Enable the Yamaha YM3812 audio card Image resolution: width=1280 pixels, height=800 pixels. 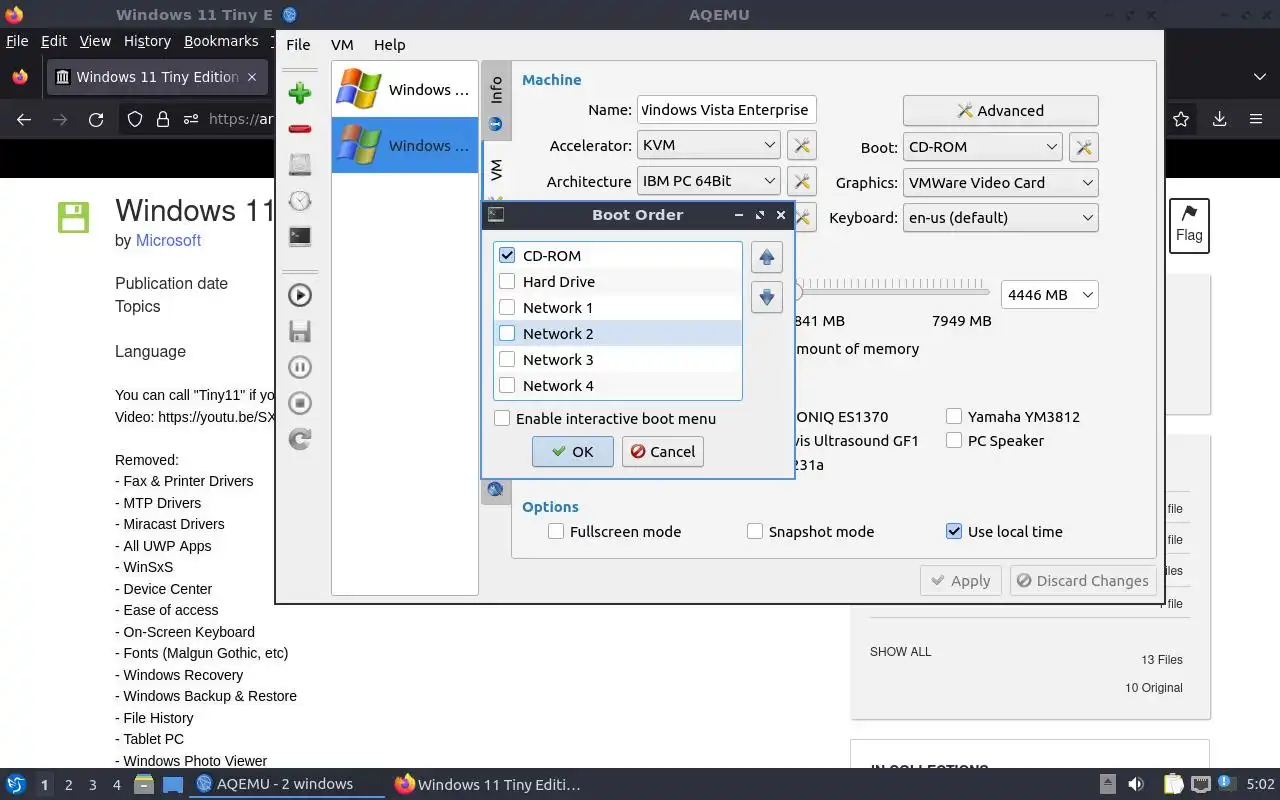(954, 416)
